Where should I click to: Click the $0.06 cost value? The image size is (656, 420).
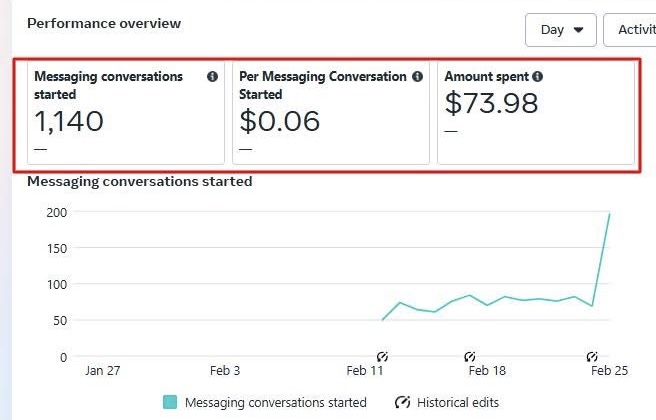click(x=279, y=121)
